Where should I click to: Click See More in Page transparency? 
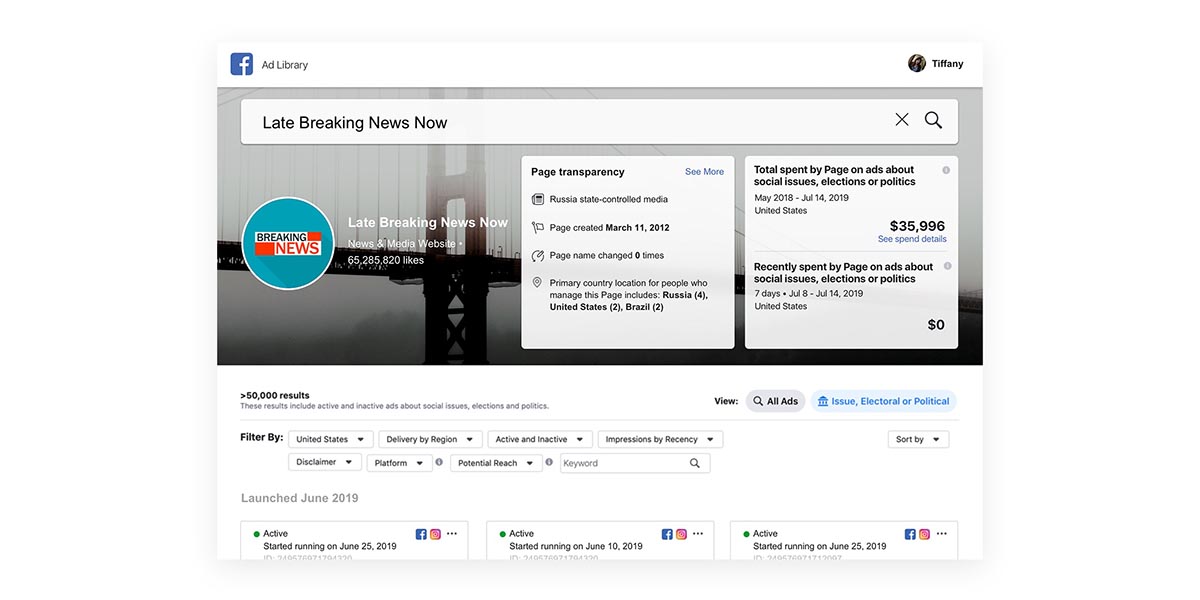704,172
